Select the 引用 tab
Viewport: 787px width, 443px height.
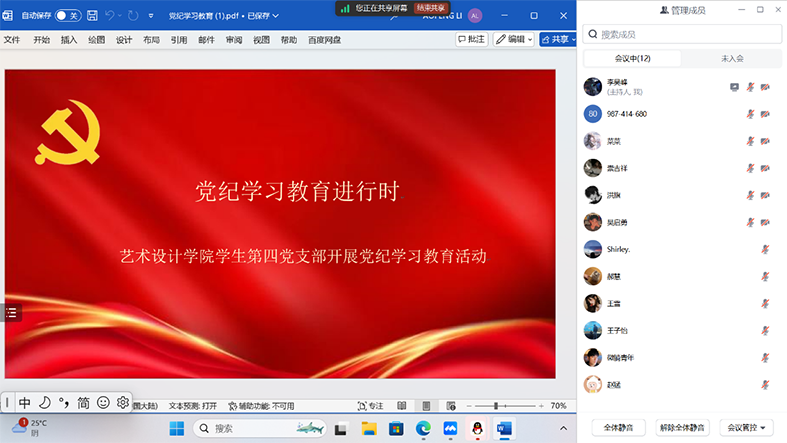[x=179, y=40]
